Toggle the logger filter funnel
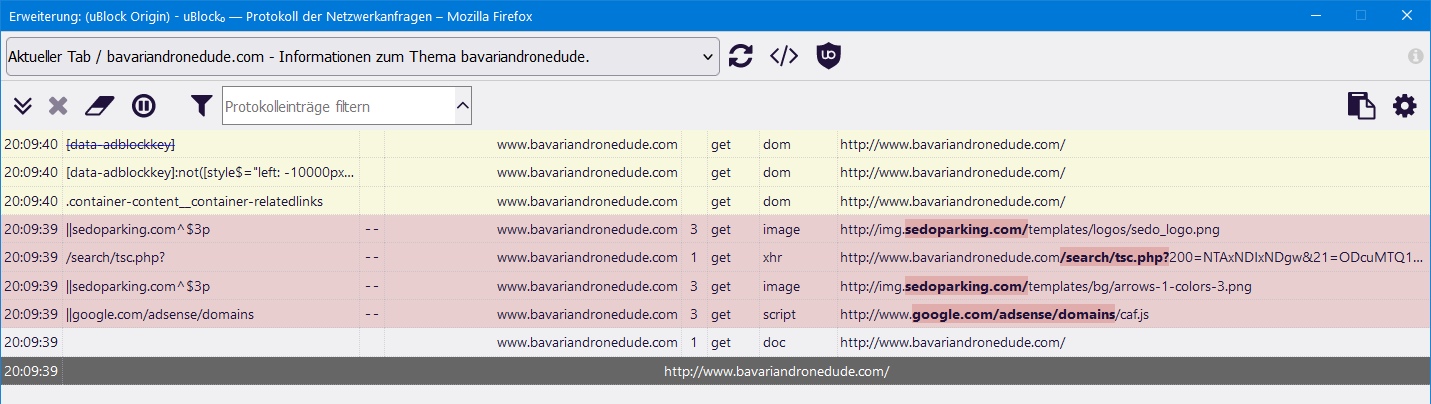 tap(202, 105)
